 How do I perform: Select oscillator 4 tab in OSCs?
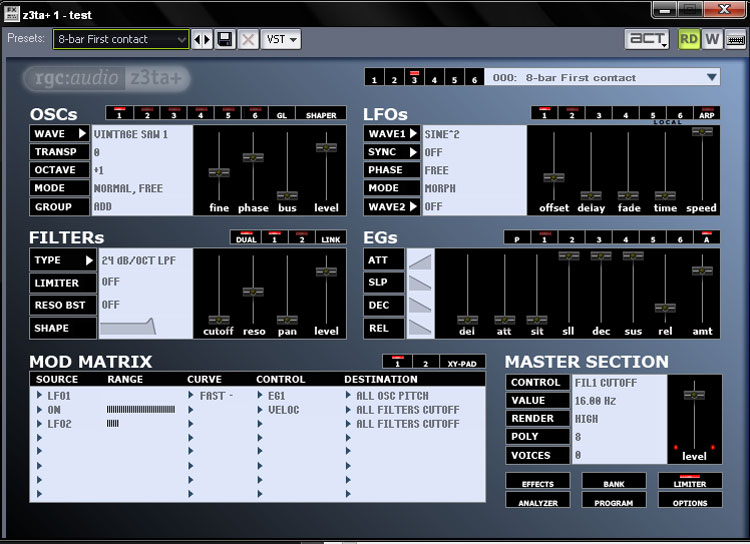click(x=200, y=113)
